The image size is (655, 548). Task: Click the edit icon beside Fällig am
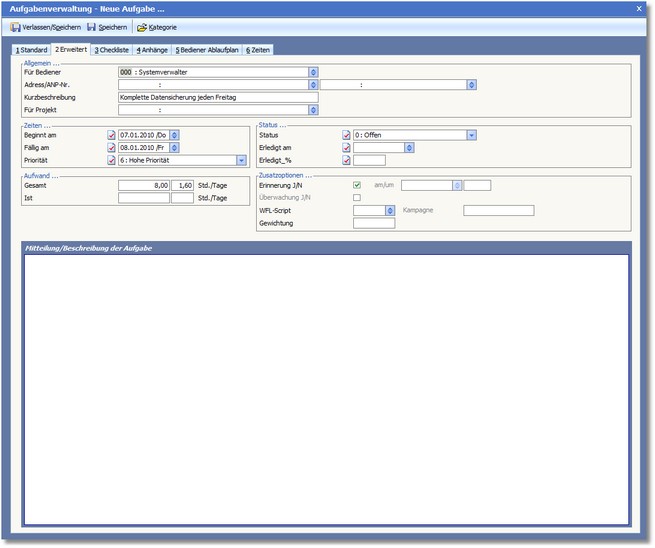[111, 147]
